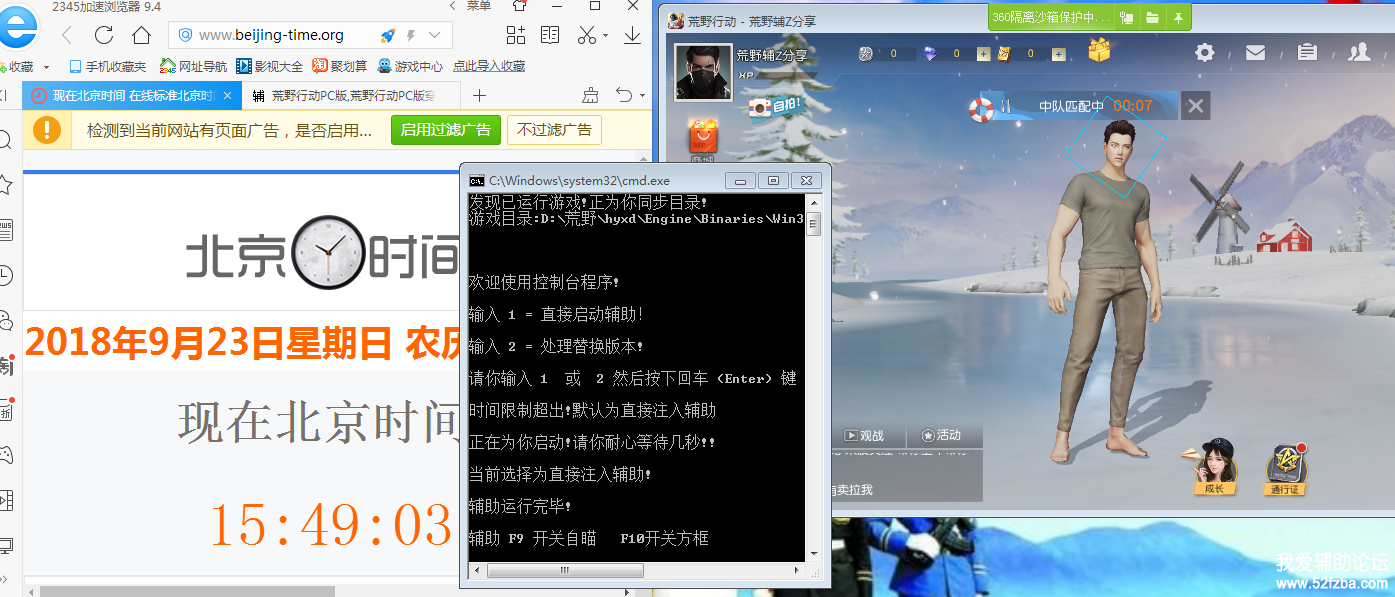Click 点此导入收藏 link
Image resolution: width=1395 pixels, height=597 pixels.
point(489,66)
